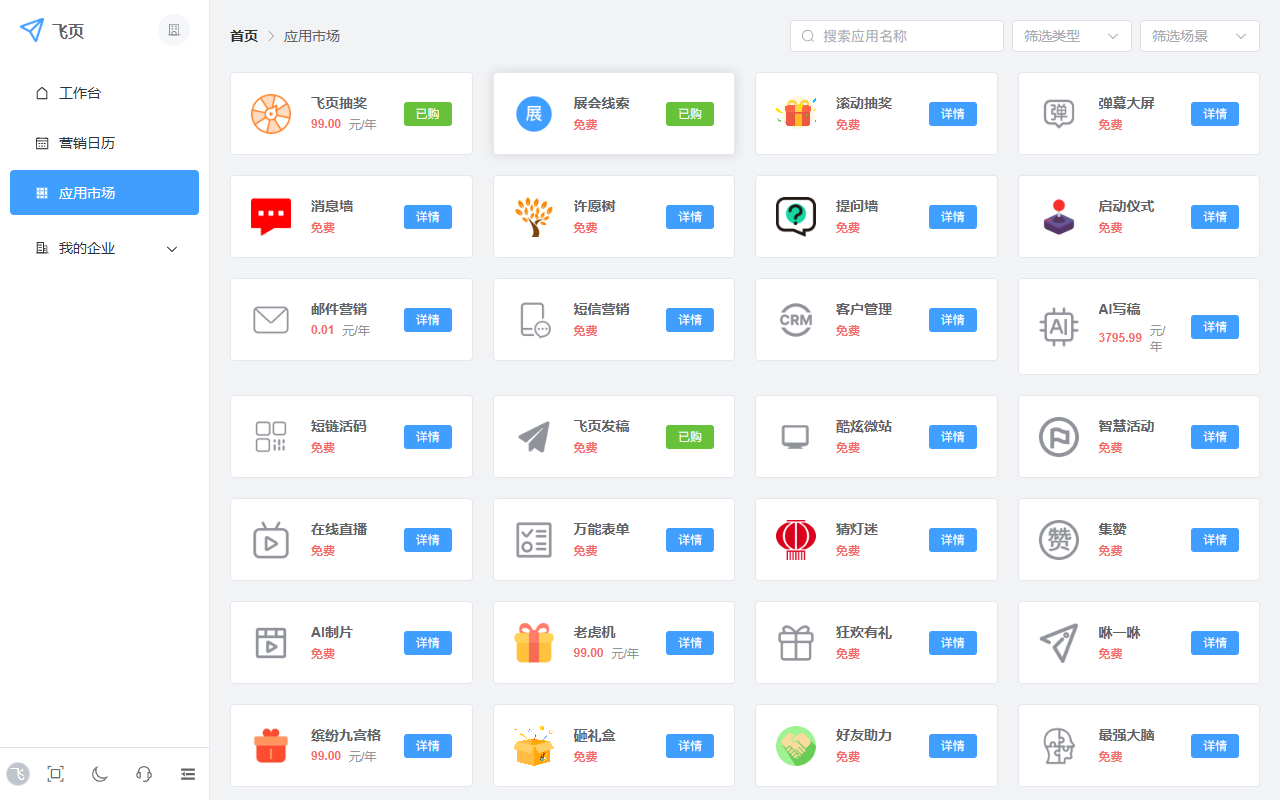
Task: Click the 消息墙 message wall speech bubble icon
Action: 270,216
